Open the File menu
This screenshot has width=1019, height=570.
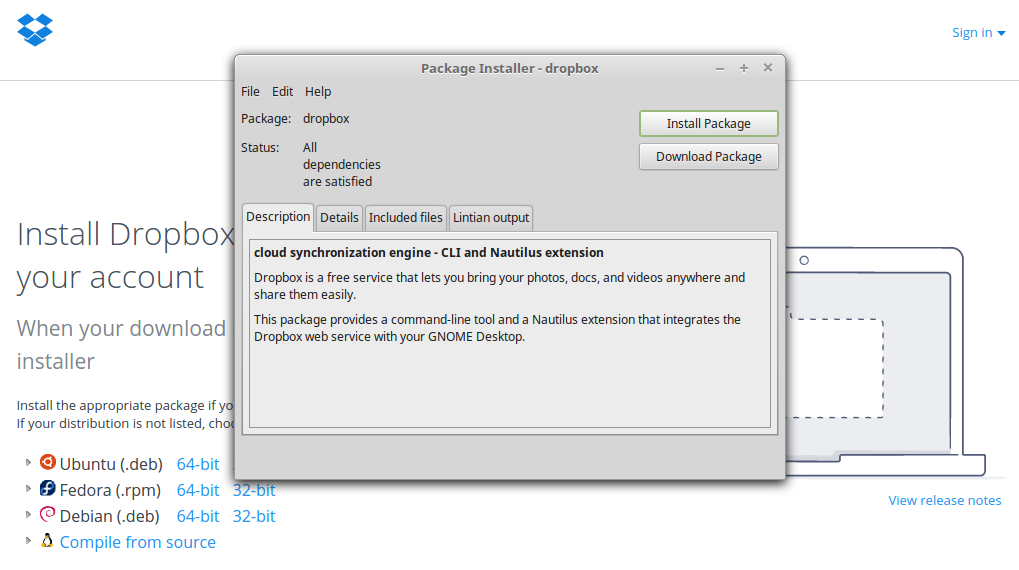[250, 92]
